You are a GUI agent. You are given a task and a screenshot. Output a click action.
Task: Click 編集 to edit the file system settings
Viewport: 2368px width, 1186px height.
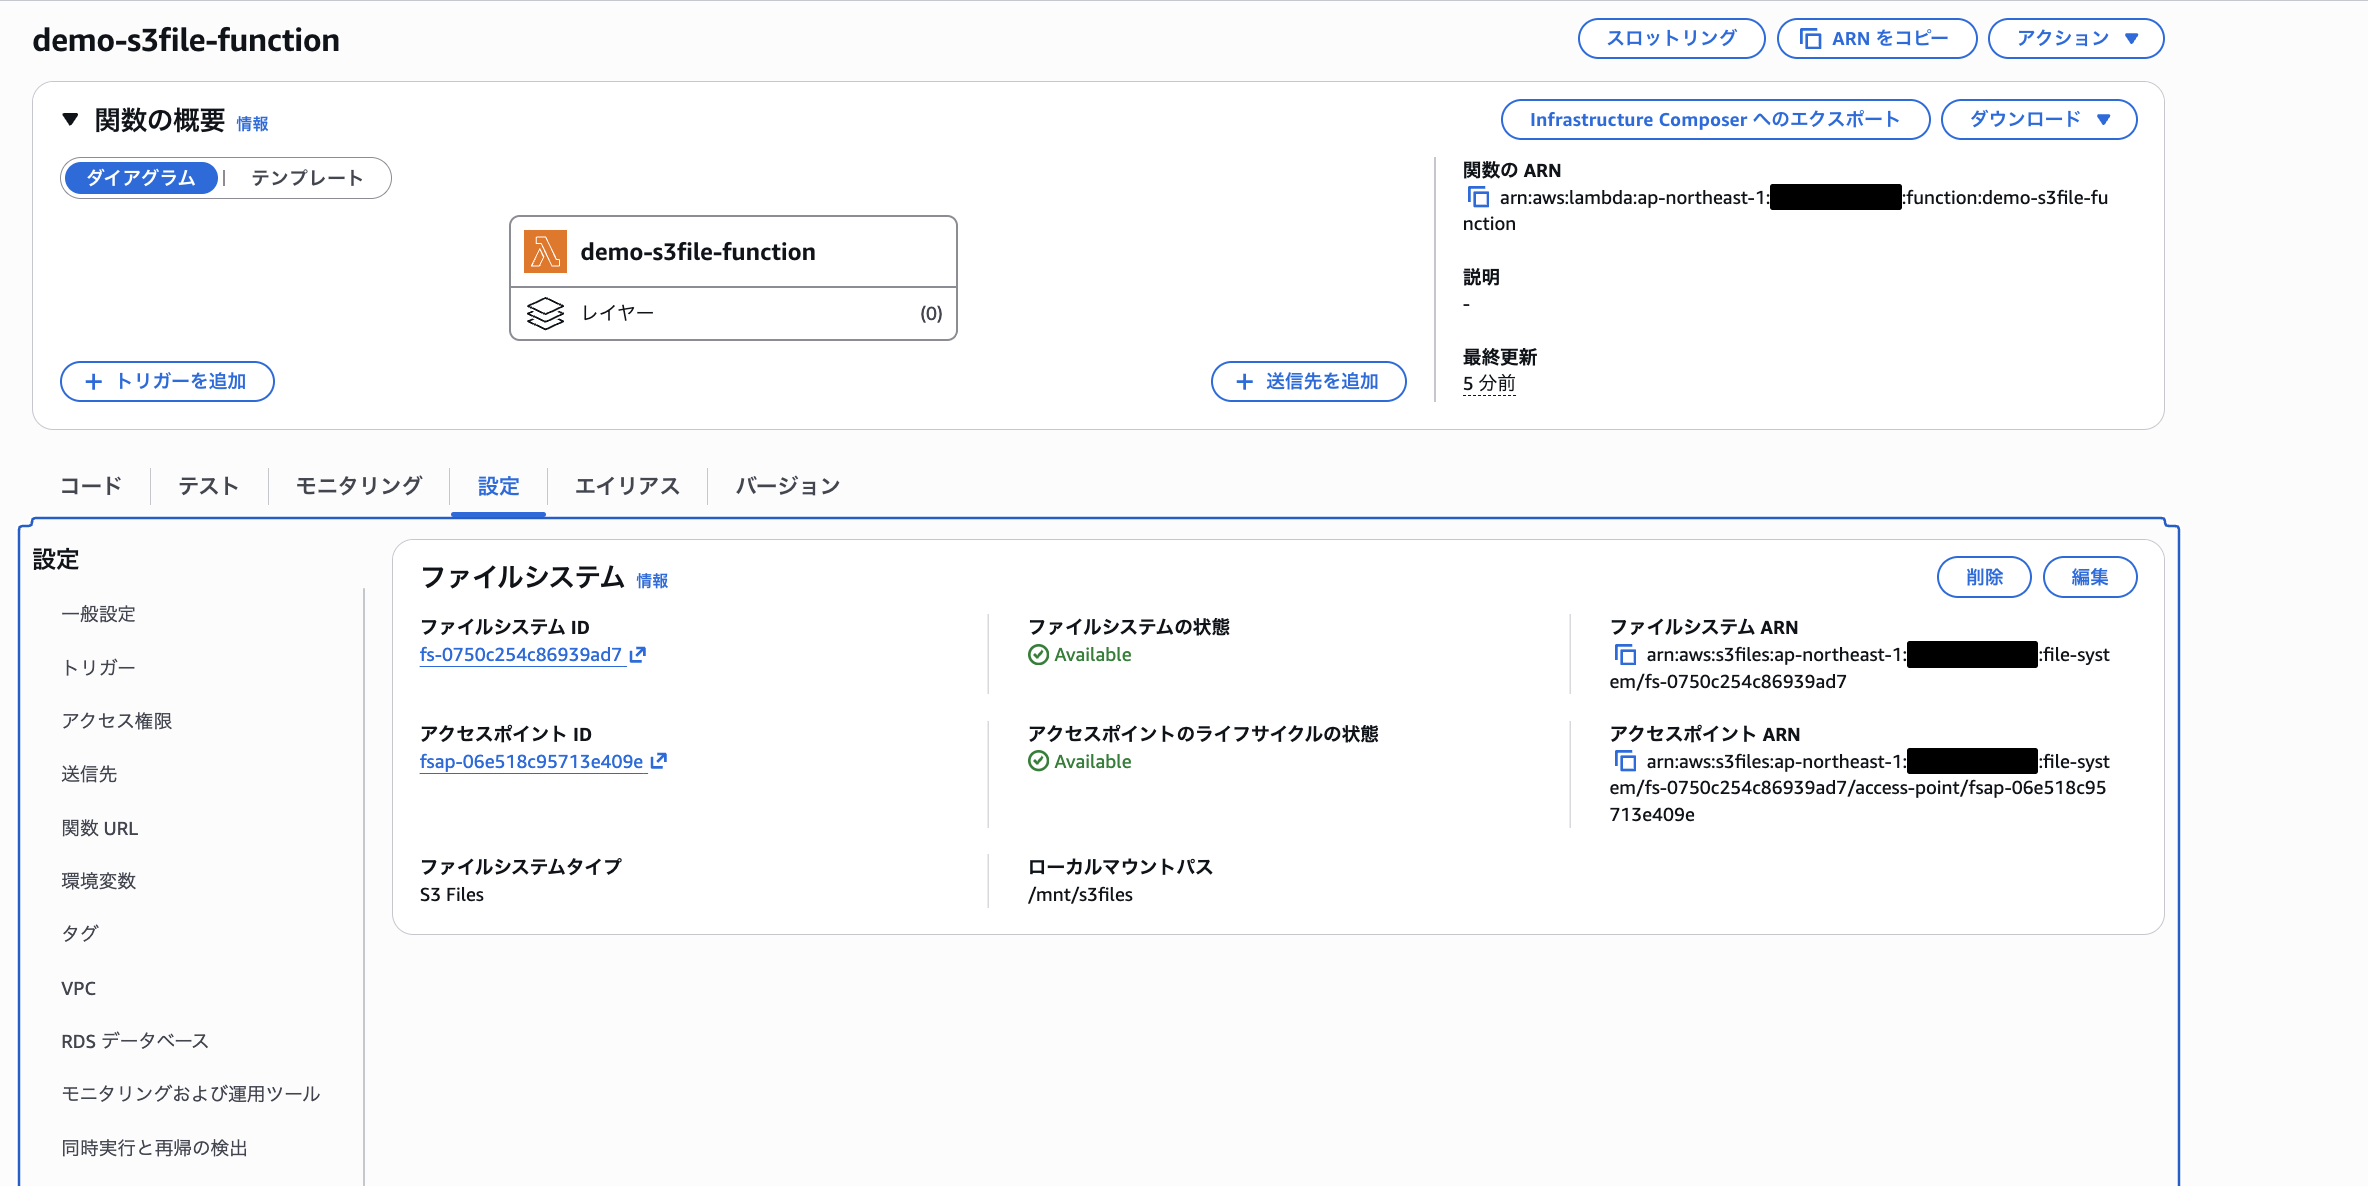[x=2090, y=577]
